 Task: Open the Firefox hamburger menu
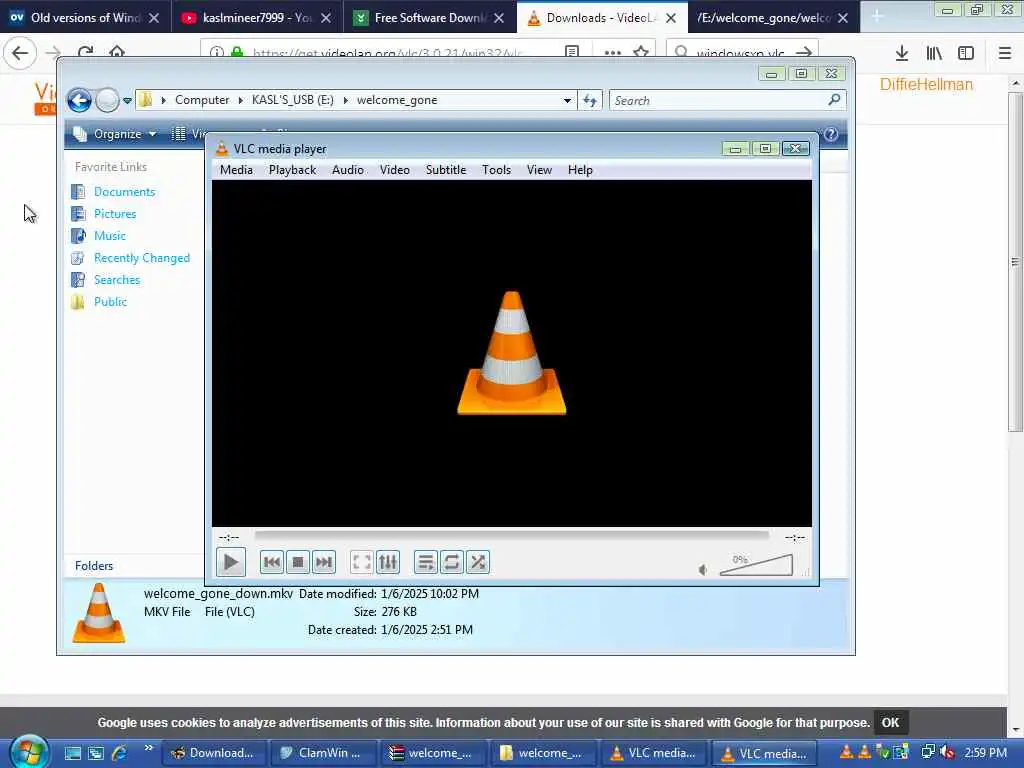[x=1004, y=53]
